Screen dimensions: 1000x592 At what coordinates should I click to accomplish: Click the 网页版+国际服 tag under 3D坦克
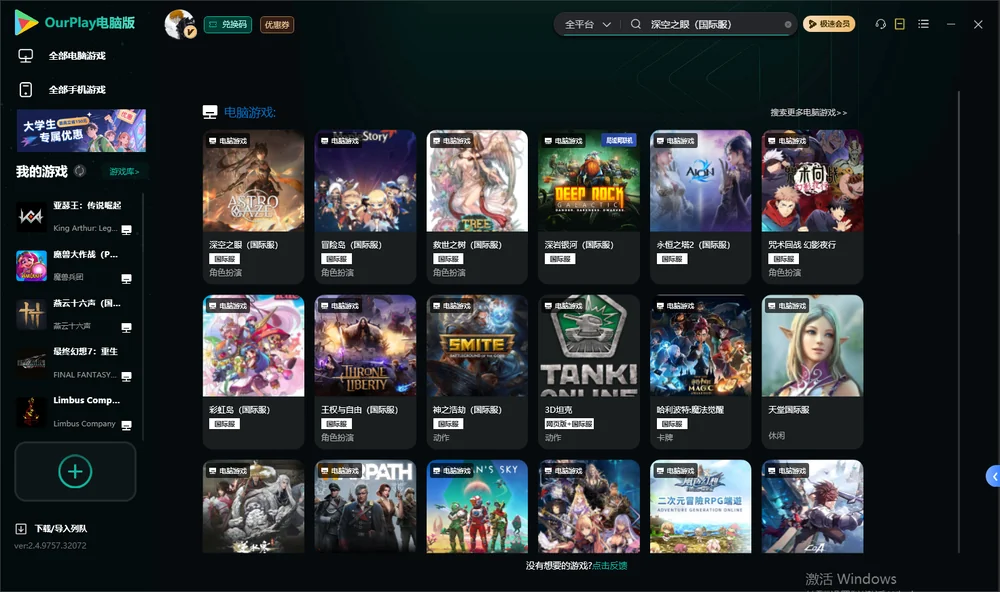pos(569,424)
